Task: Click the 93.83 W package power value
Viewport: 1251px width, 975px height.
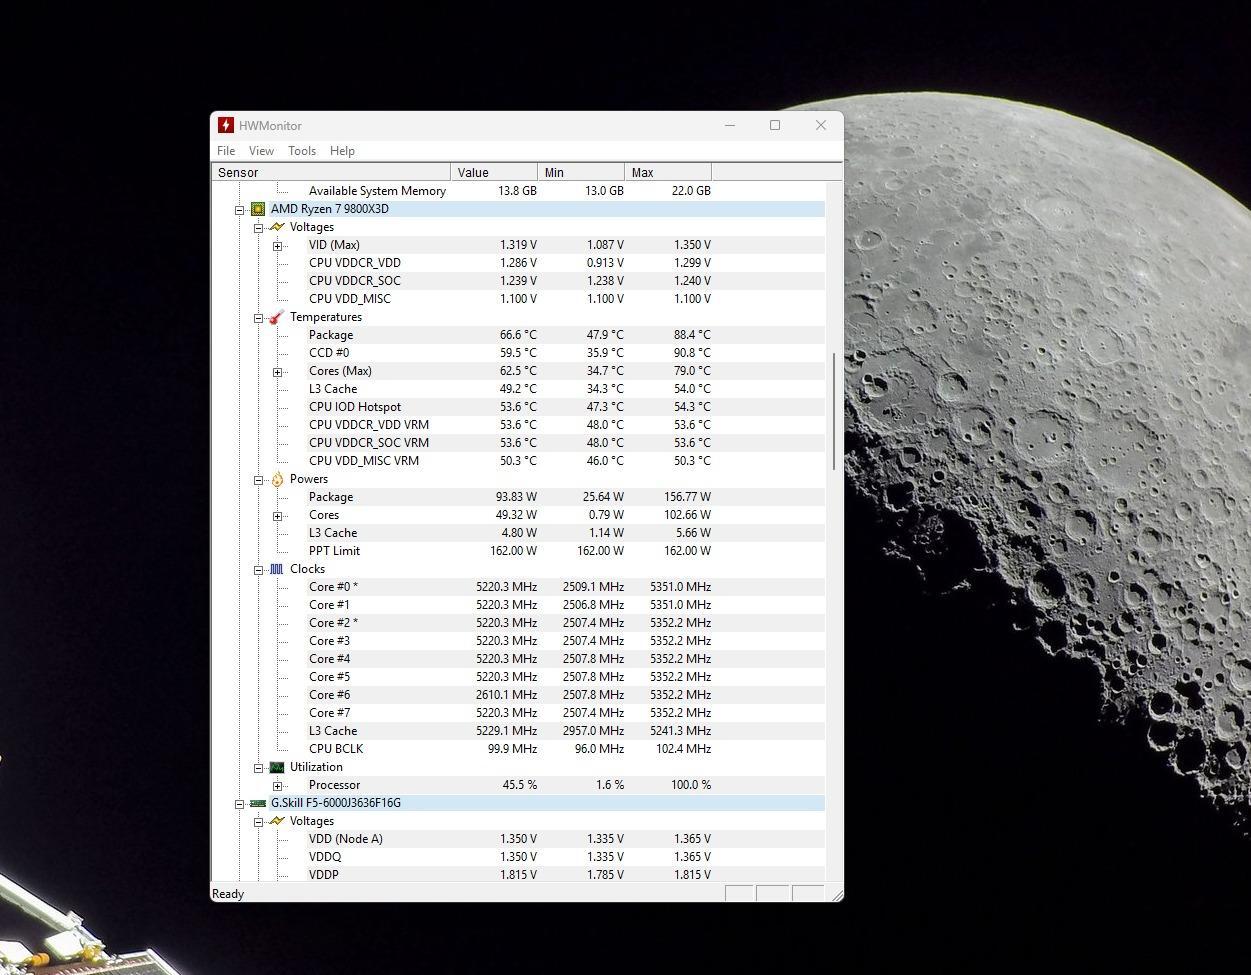Action: (516, 496)
